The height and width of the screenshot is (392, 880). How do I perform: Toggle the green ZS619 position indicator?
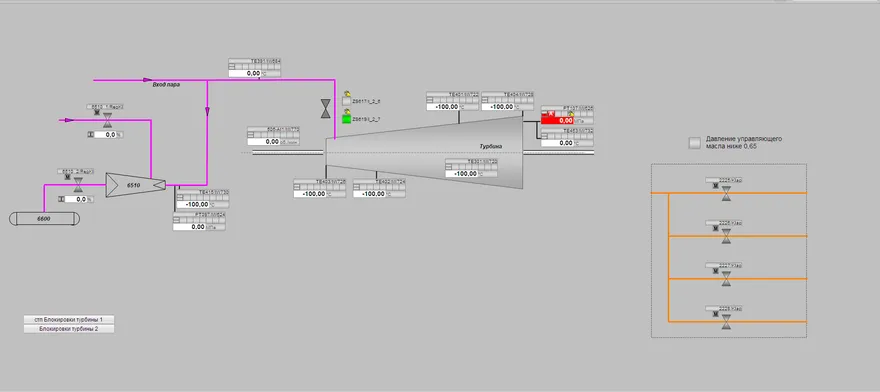347,120
